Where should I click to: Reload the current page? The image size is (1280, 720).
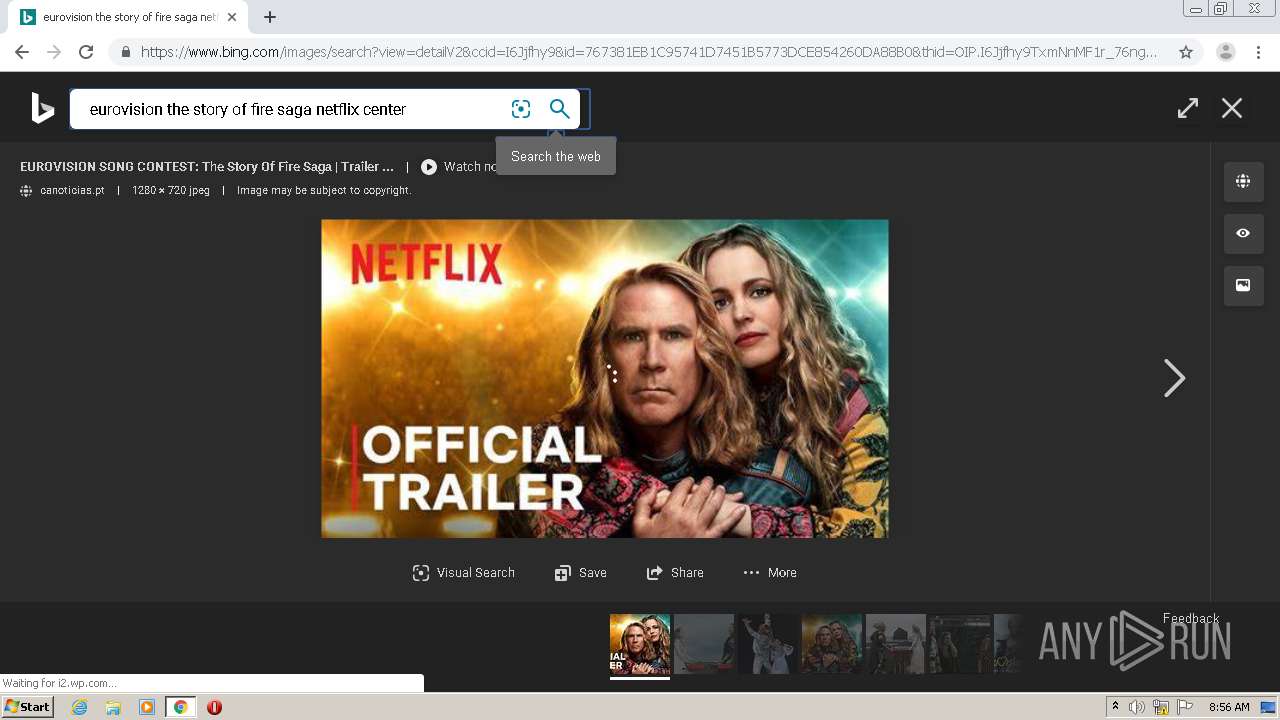(86, 52)
